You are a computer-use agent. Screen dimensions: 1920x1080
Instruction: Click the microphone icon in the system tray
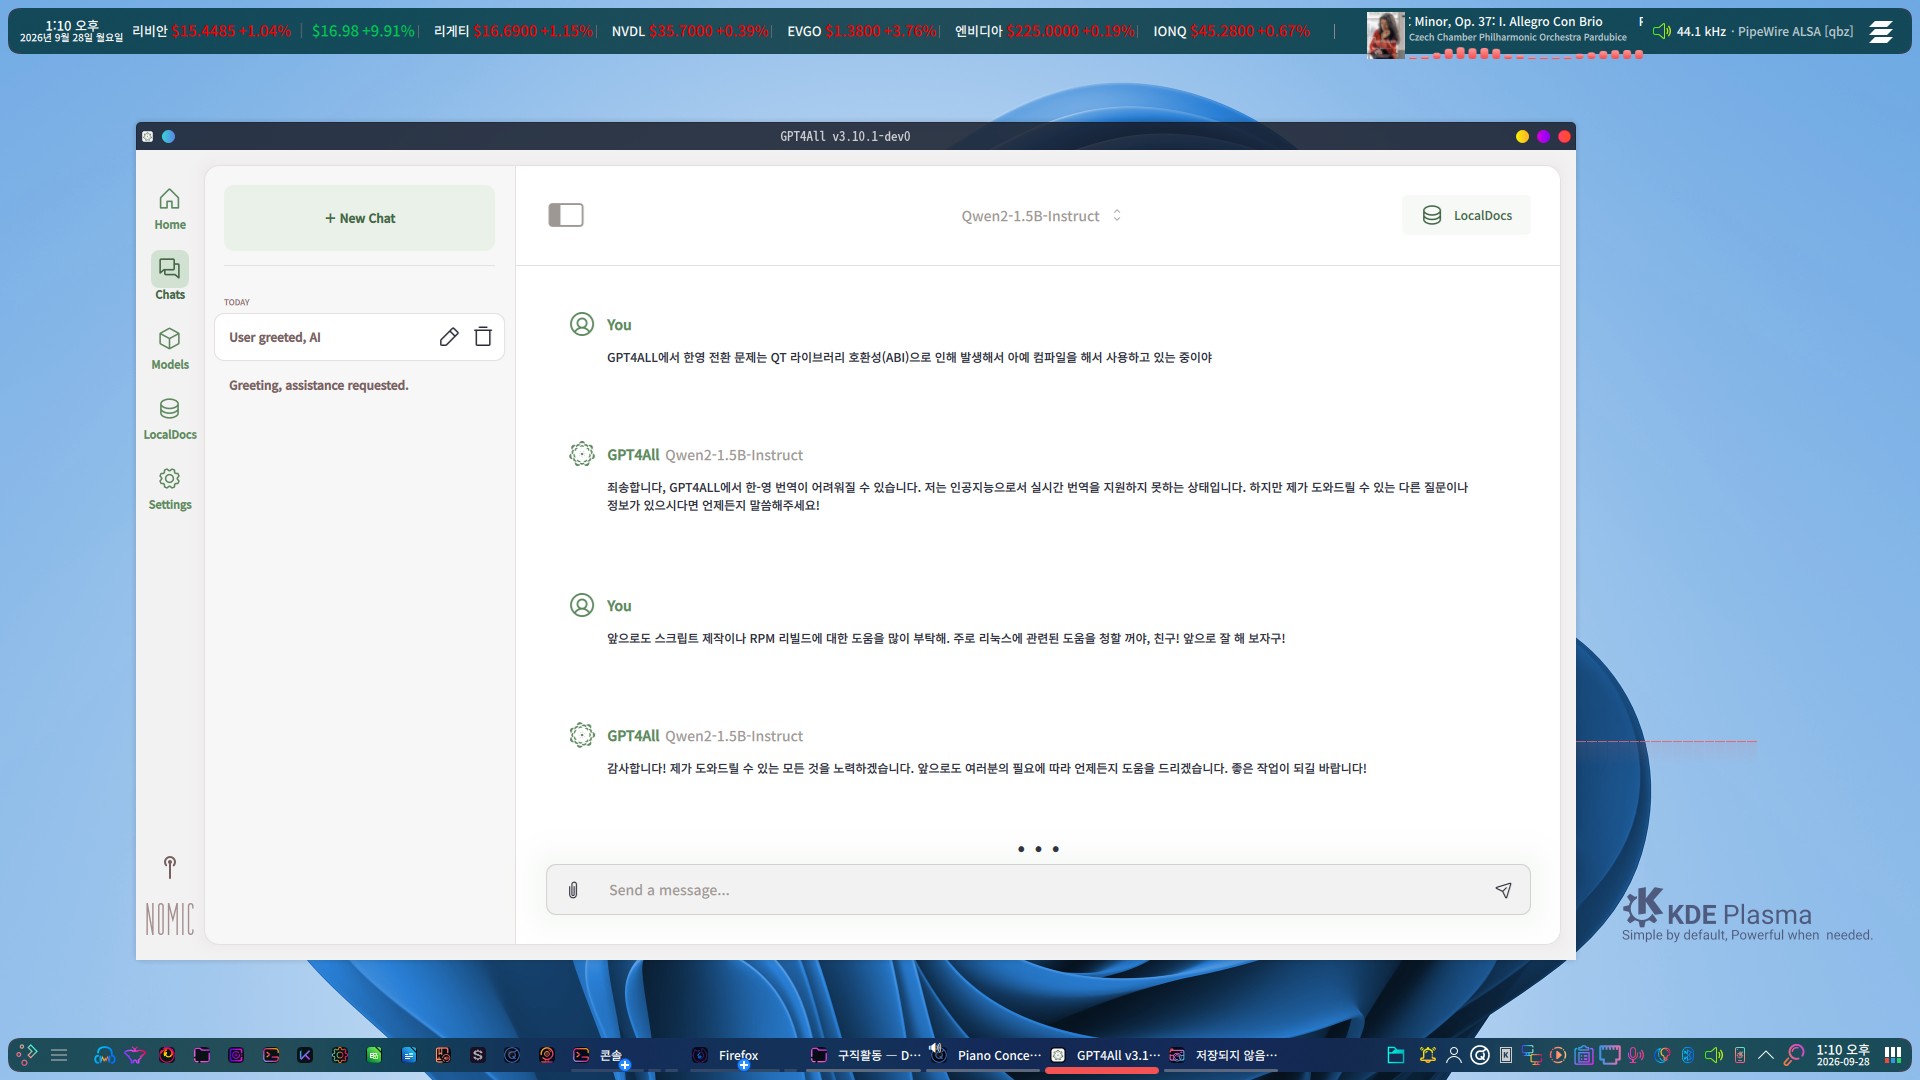[x=1636, y=1055]
